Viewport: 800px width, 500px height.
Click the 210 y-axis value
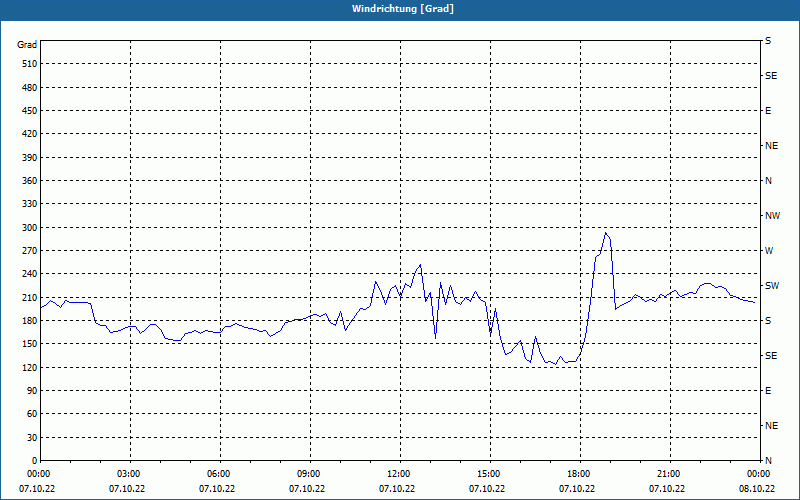[x=30, y=297]
